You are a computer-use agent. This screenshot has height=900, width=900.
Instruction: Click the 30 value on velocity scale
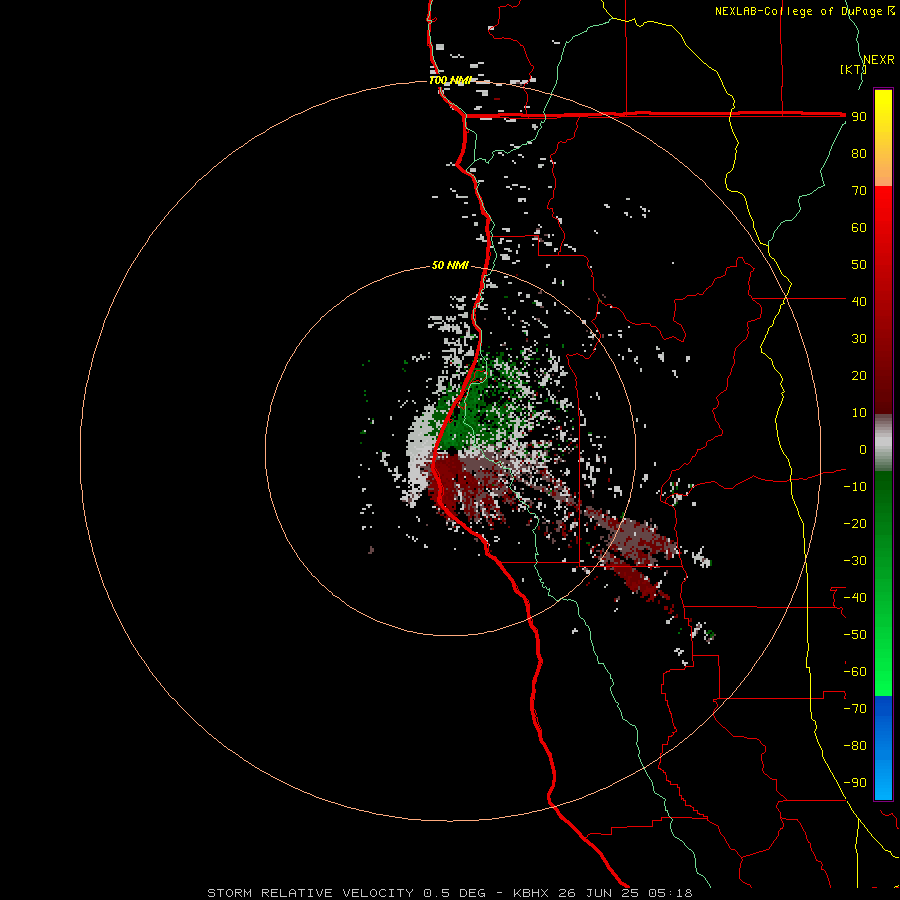pyautogui.click(x=859, y=339)
